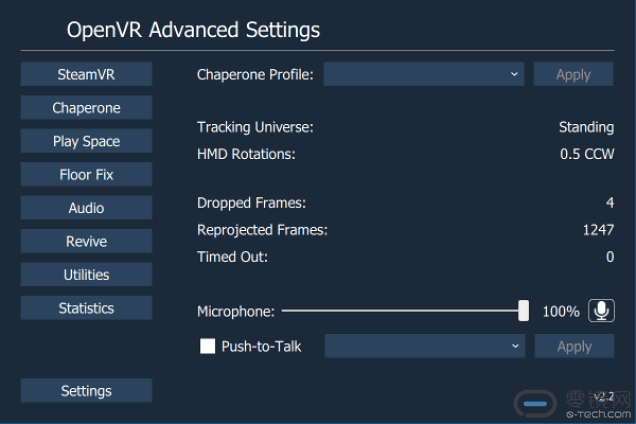
Task: Go to the Chaperone section
Action: pos(86,108)
